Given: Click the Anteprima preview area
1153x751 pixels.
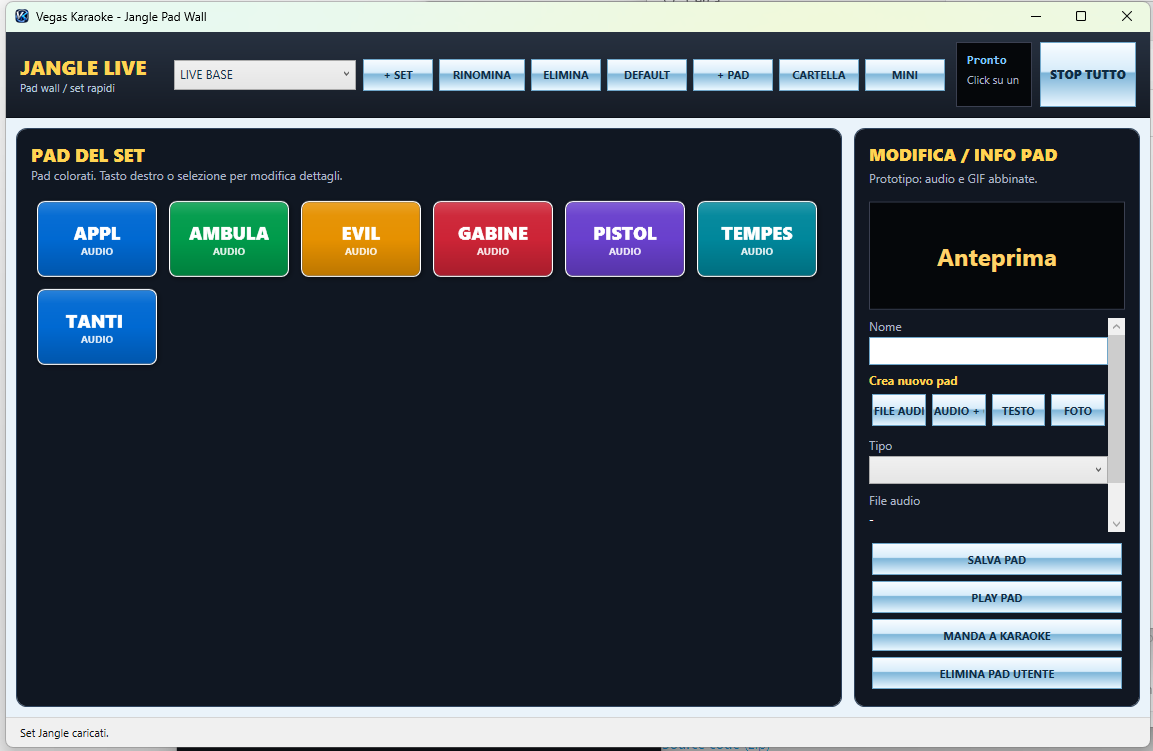Looking at the screenshot, I should (x=996, y=256).
